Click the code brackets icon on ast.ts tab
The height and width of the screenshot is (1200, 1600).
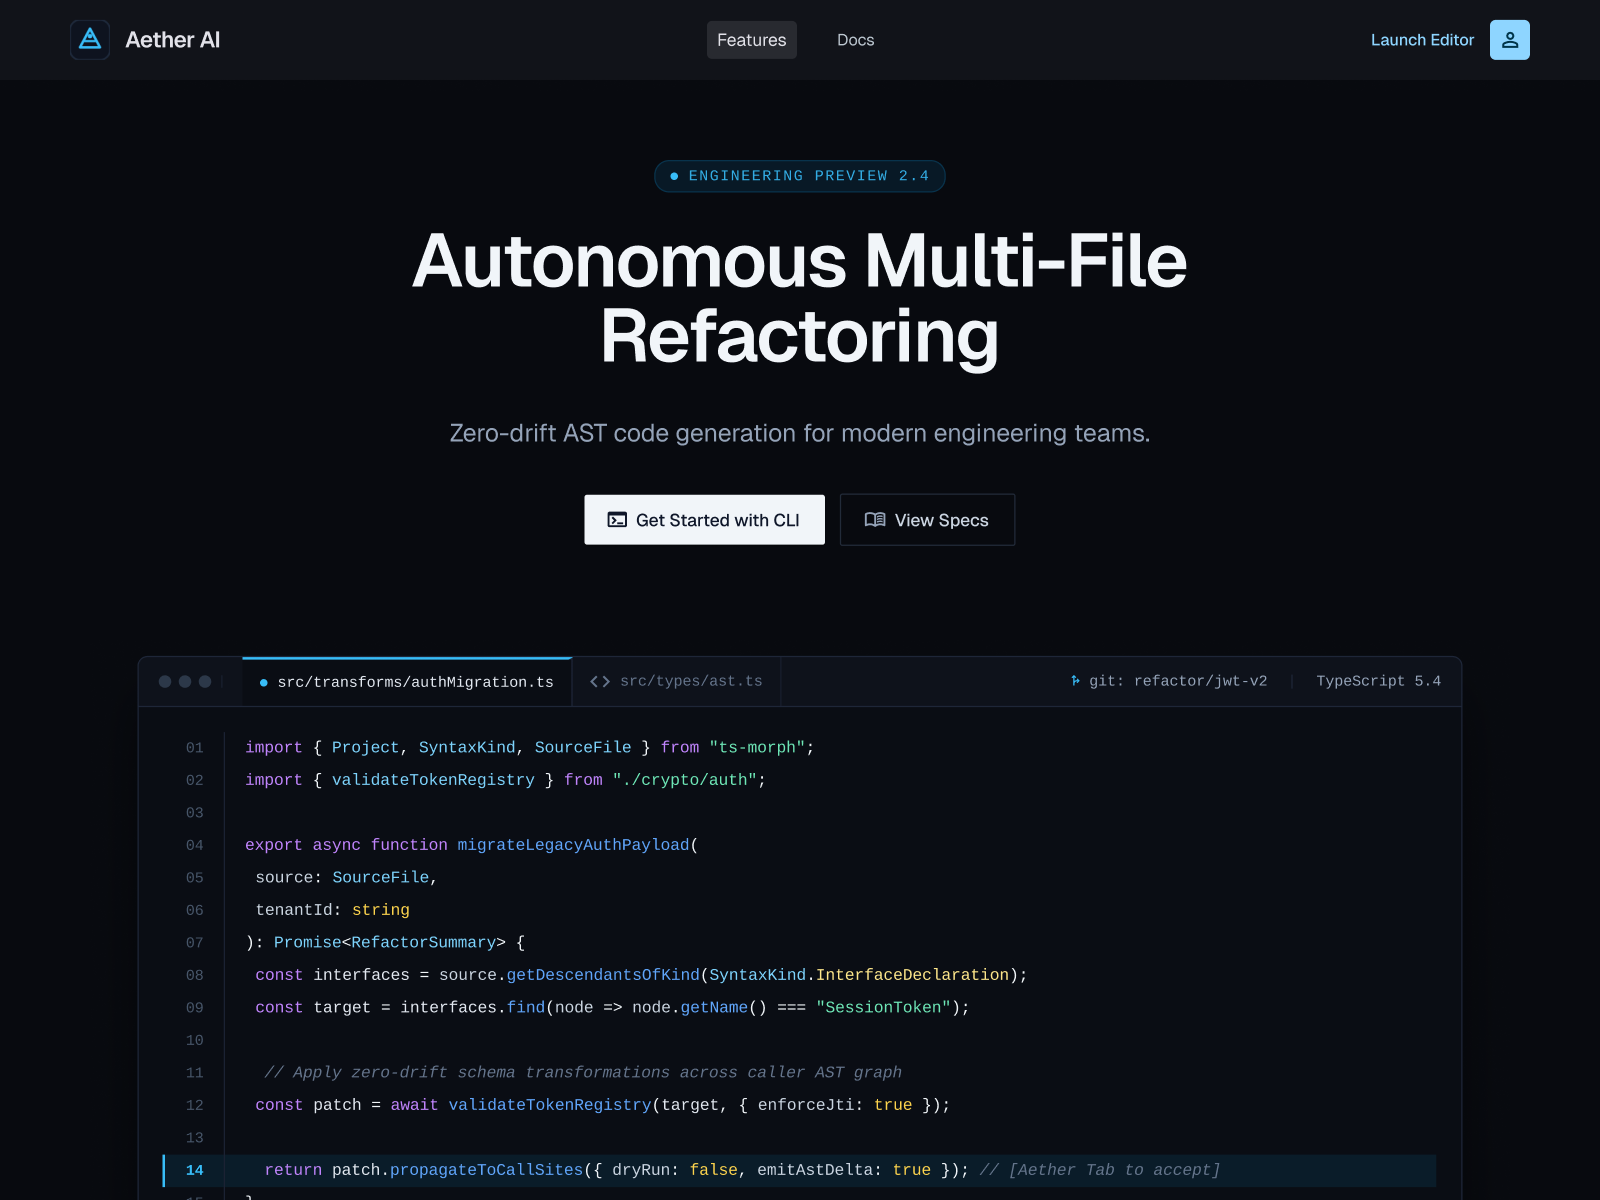[600, 681]
